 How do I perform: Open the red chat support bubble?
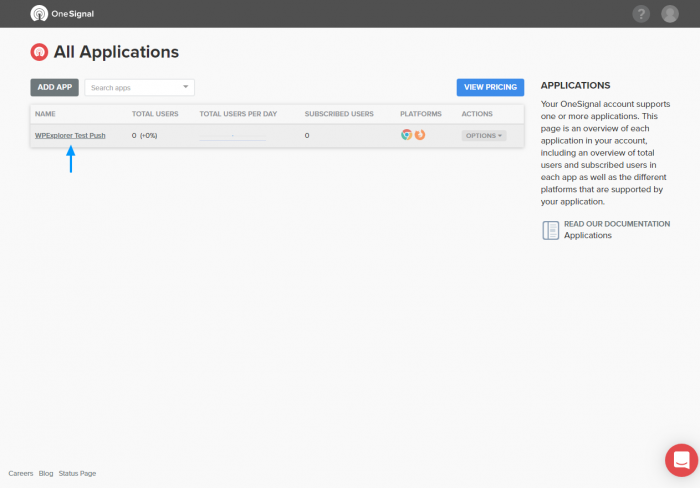click(x=681, y=460)
